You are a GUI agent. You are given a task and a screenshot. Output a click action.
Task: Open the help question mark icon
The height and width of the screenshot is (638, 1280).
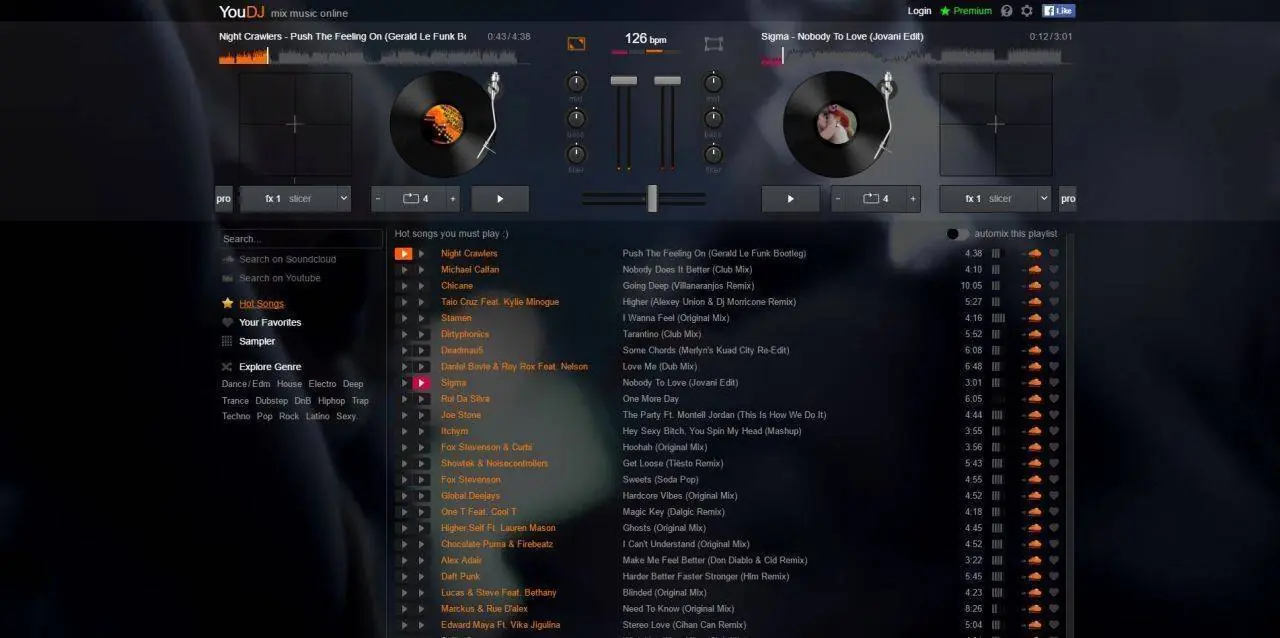pos(1007,11)
